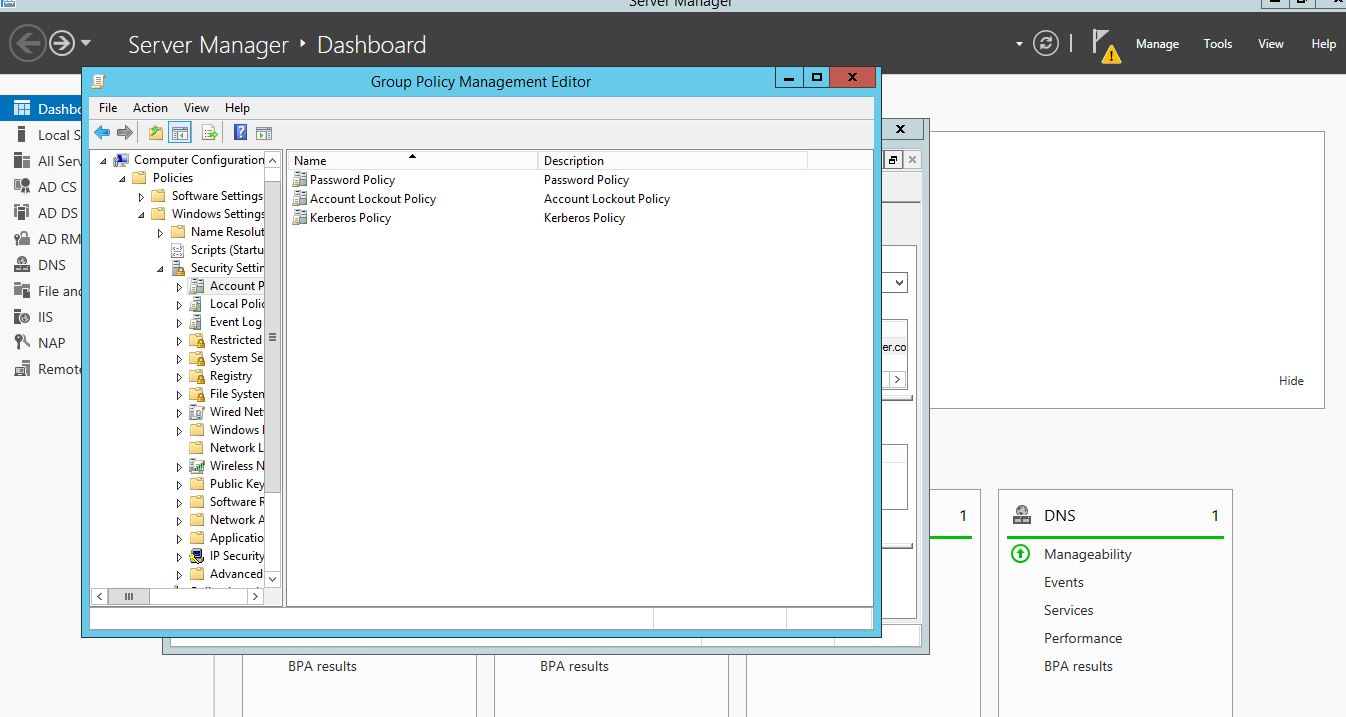The width and height of the screenshot is (1346, 717).
Task: Click the green Manageability status icon in DNS tile
Action: [x=1020, y=553]
